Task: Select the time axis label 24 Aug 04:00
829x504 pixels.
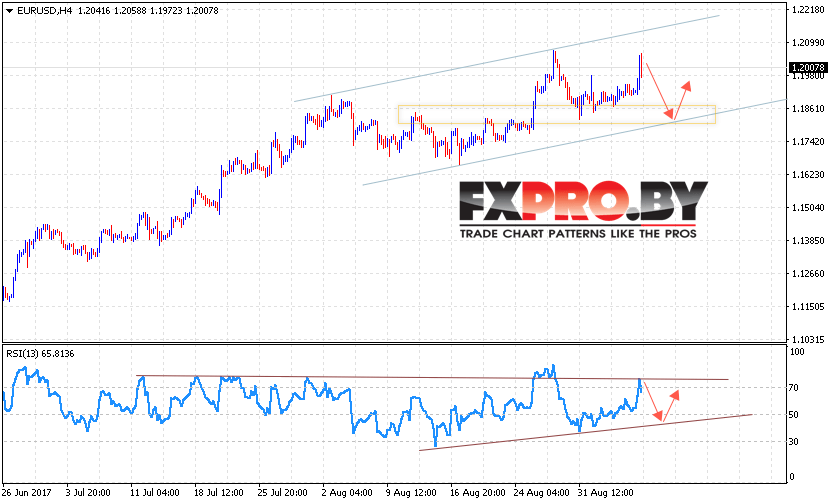Action: [x=541, y=493]
